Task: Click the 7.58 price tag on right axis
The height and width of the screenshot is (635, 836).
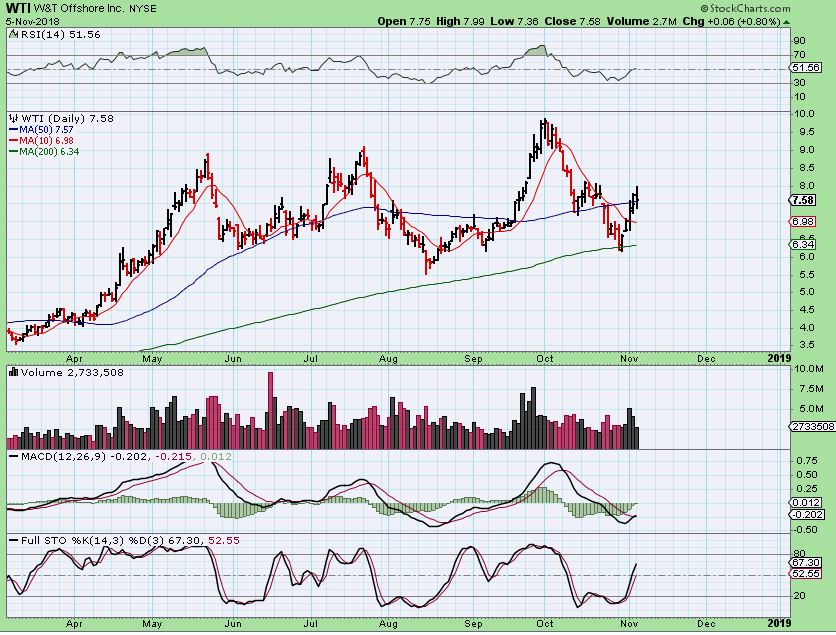Action: (x=803, y=200)
